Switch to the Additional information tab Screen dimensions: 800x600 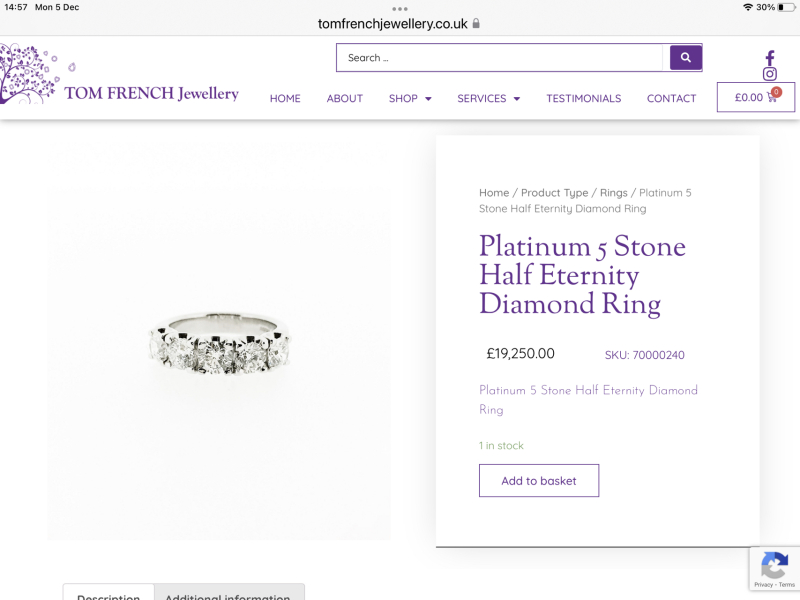228,594
